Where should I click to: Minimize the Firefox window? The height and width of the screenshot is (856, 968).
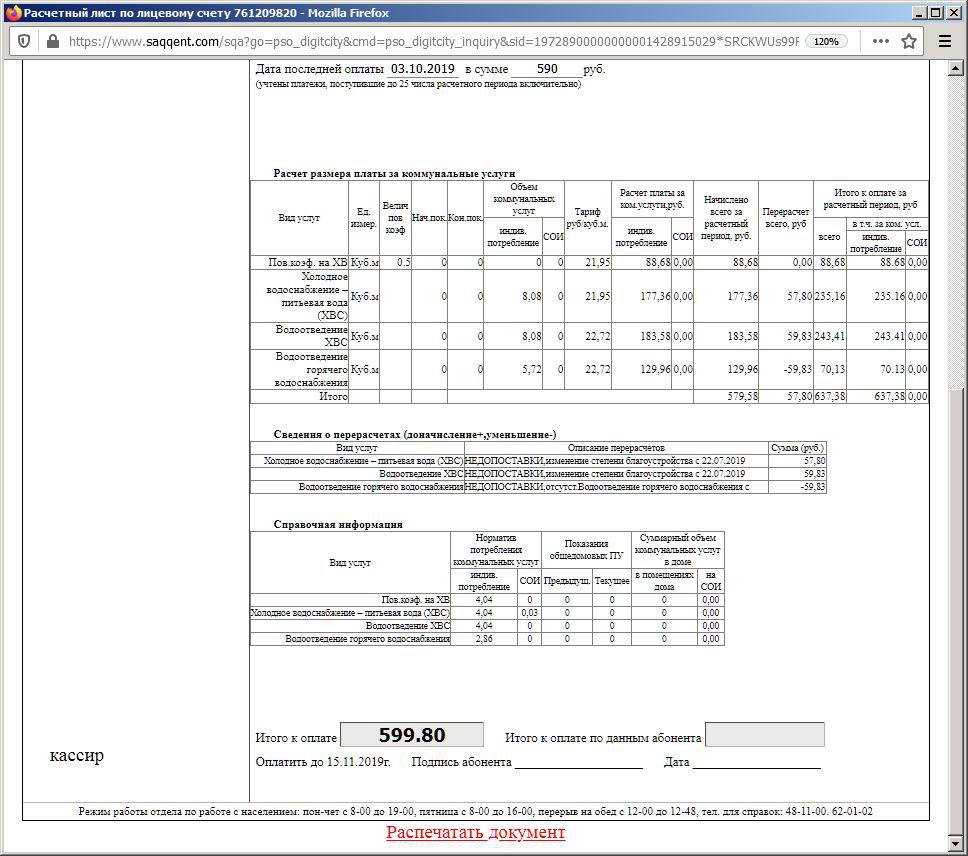coord(920,12)
